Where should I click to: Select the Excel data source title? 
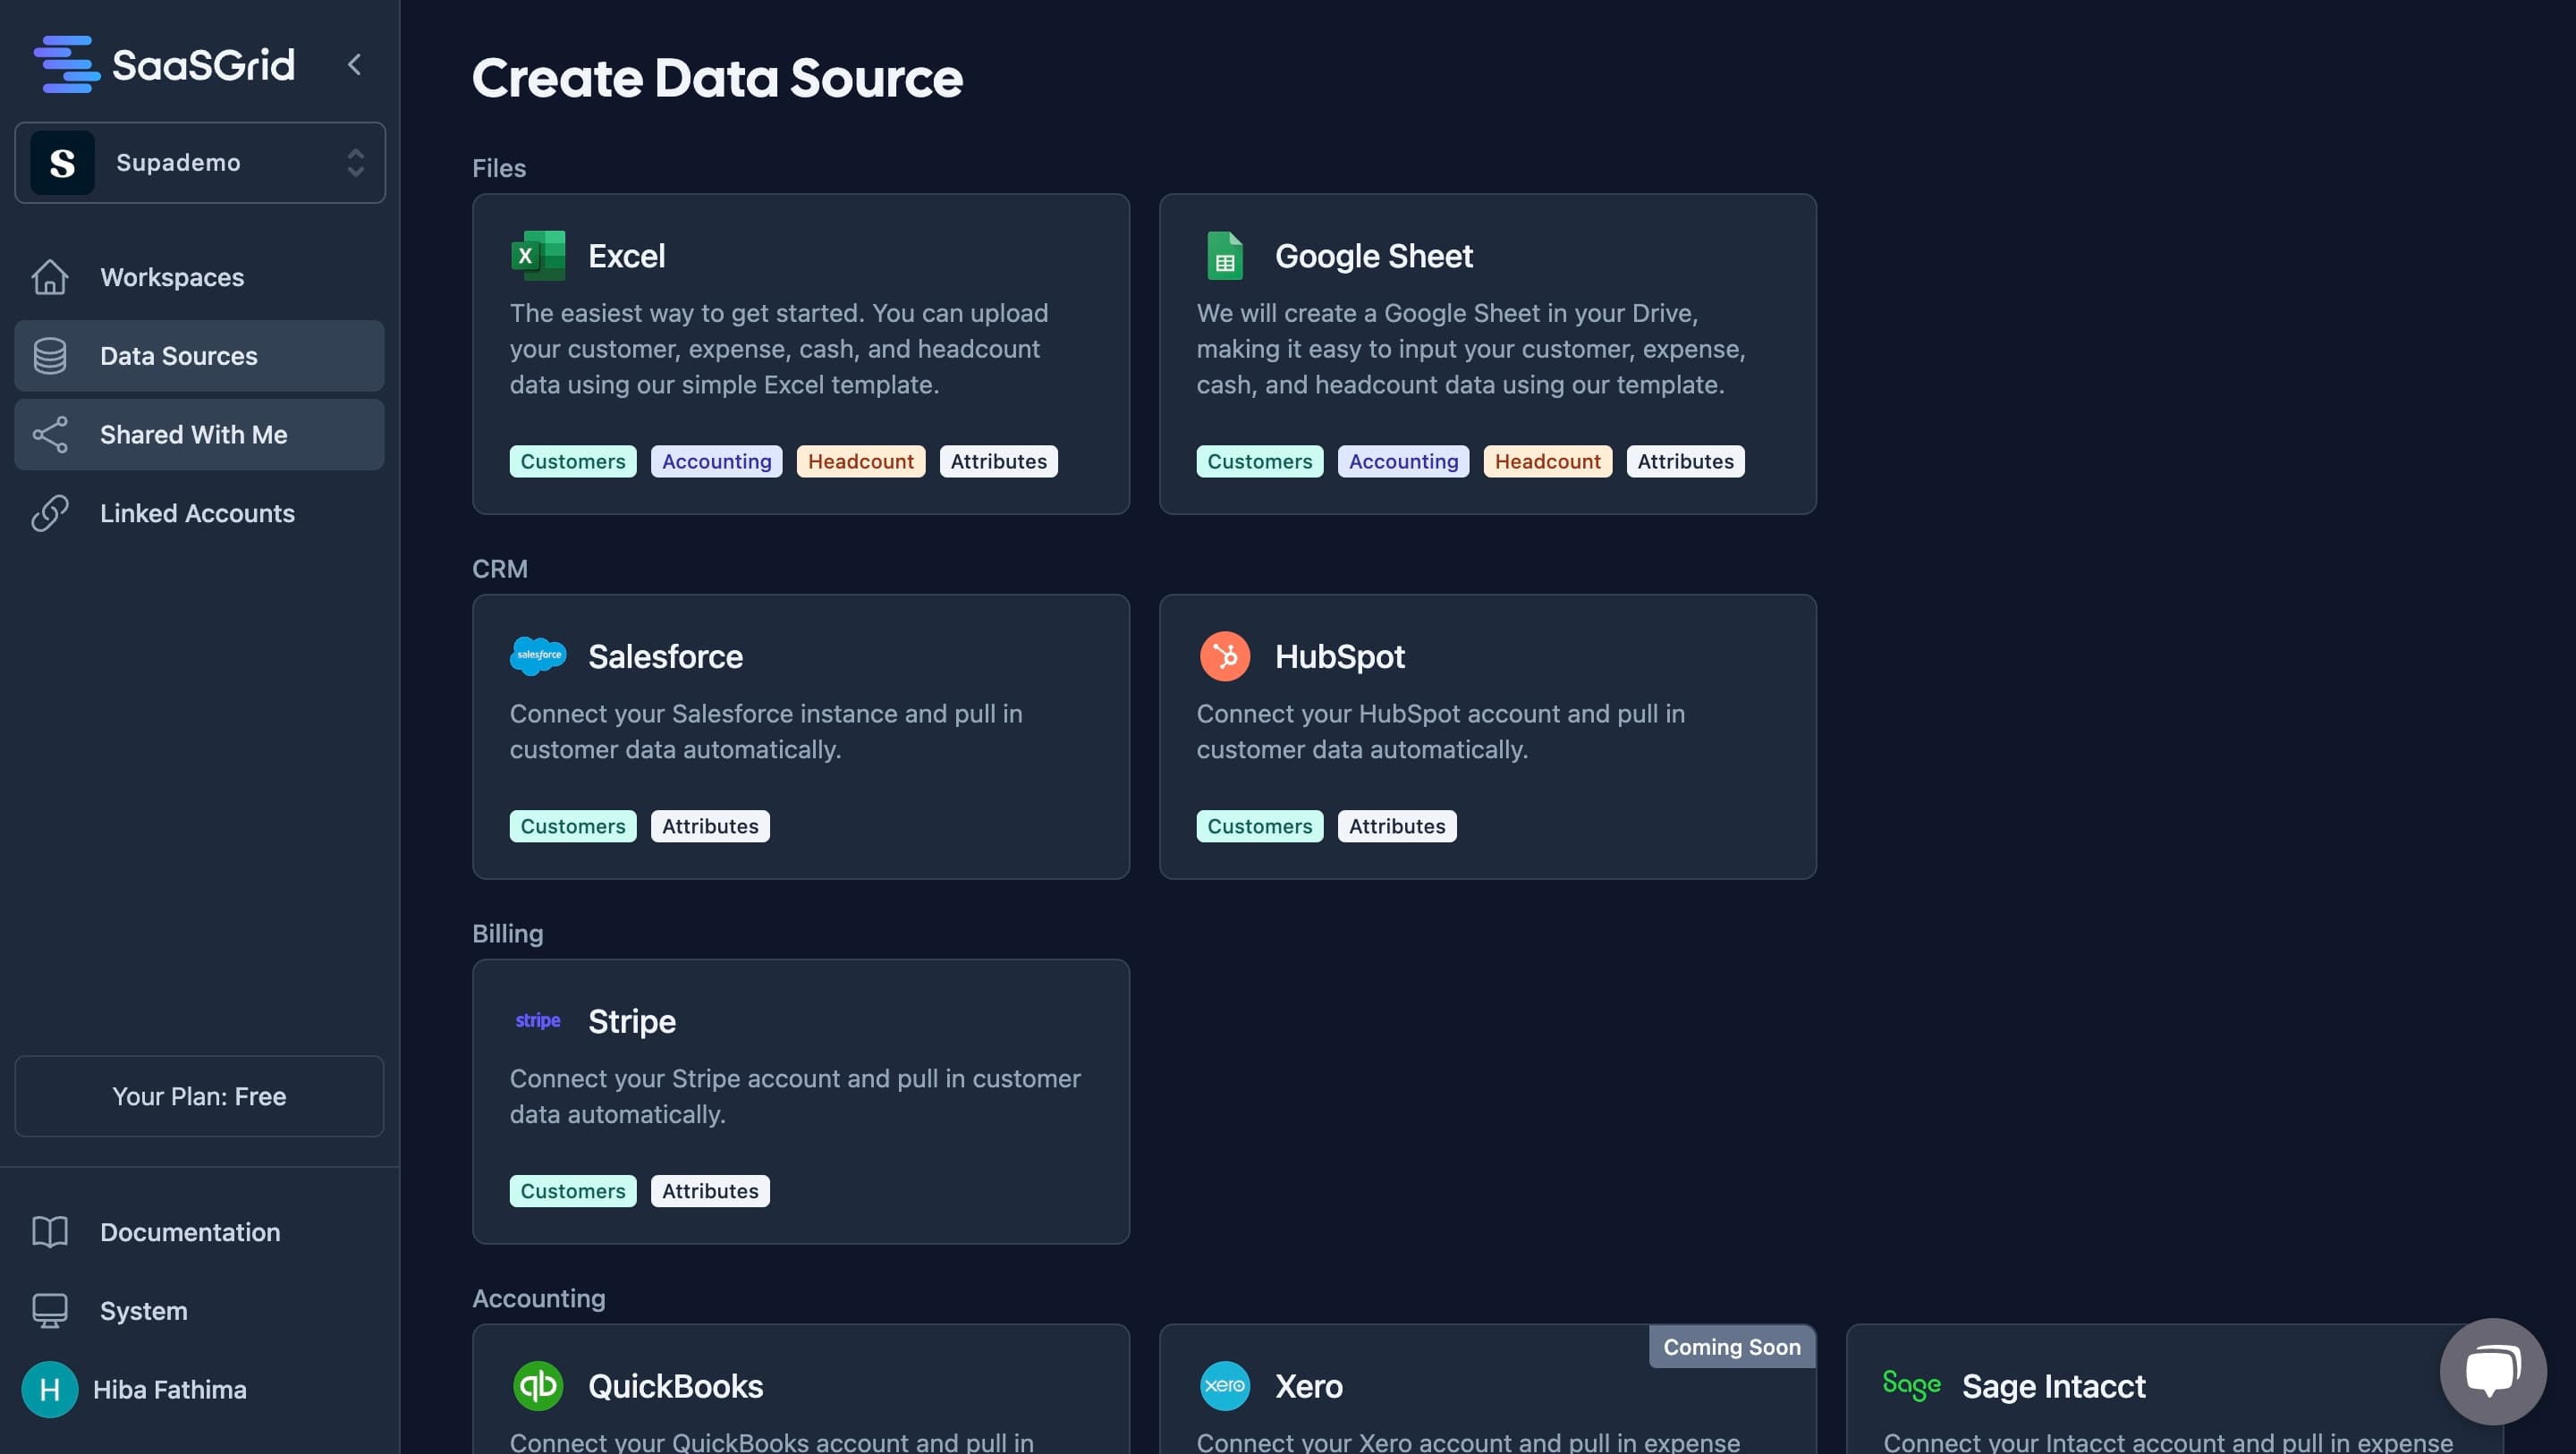[627, 256]
